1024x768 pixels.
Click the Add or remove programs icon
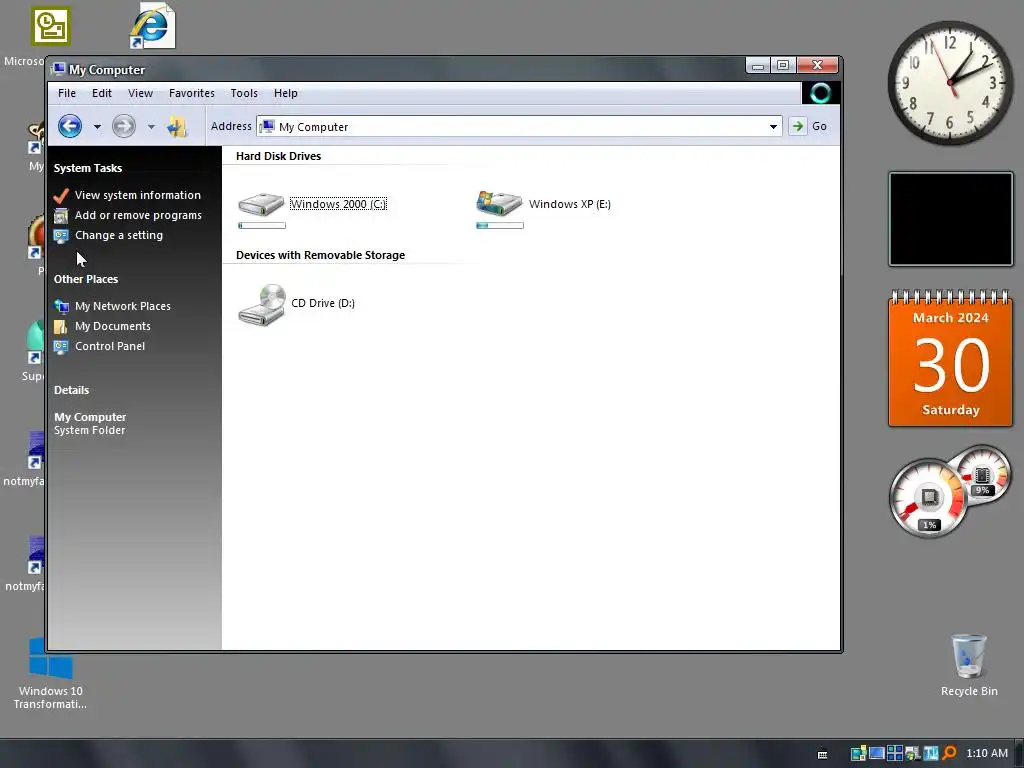[61, 216]
